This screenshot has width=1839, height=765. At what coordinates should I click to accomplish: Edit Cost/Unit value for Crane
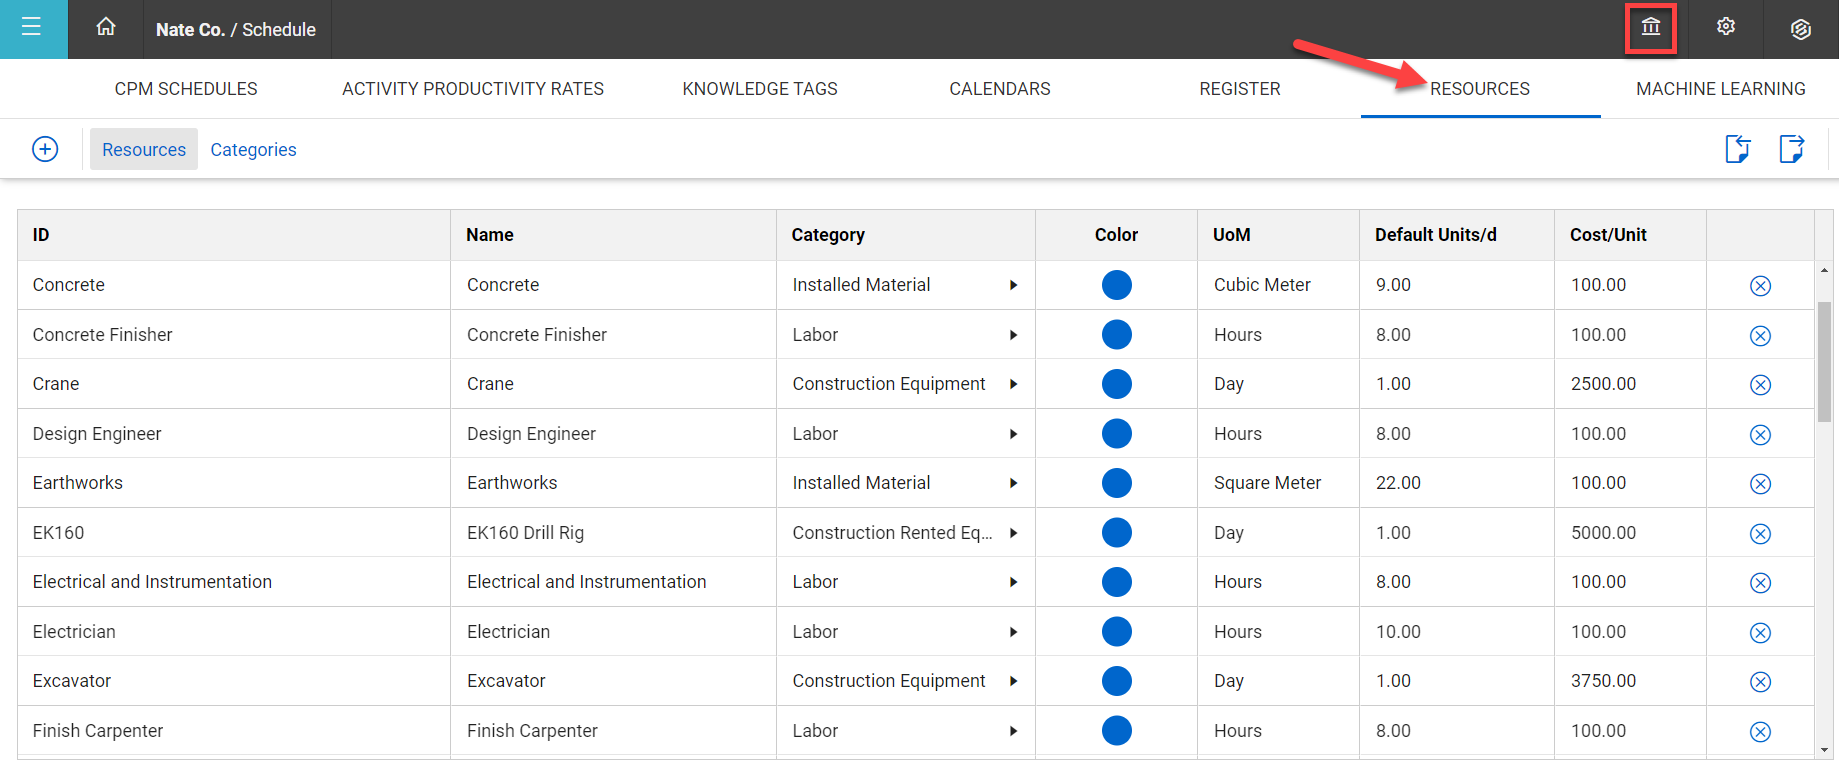[x=1603, y=384]
